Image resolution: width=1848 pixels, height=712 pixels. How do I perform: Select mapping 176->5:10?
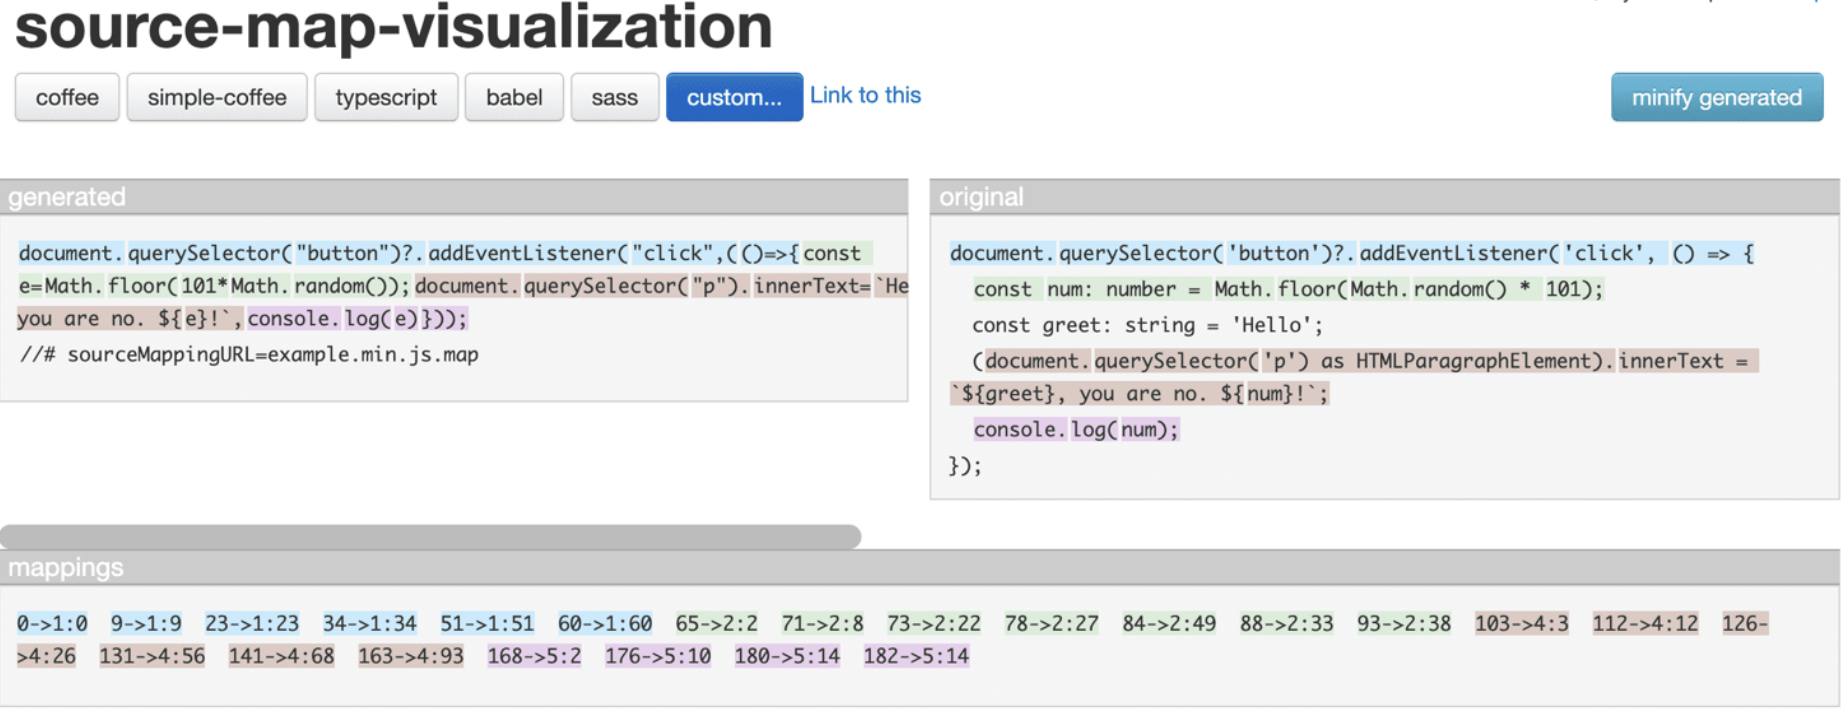point(658,656)
